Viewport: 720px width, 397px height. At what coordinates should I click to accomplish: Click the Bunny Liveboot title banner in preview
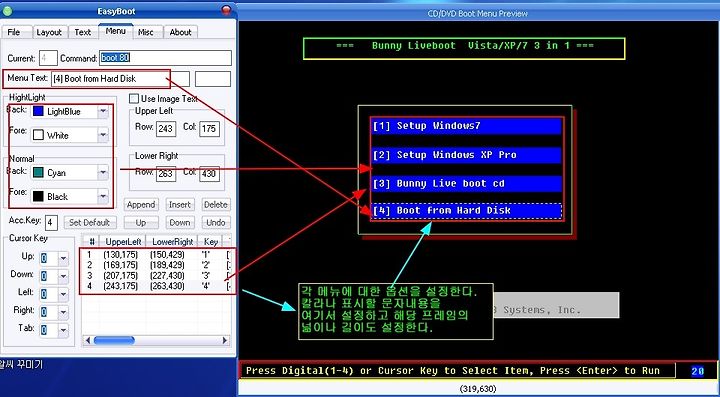pos(464,48)
